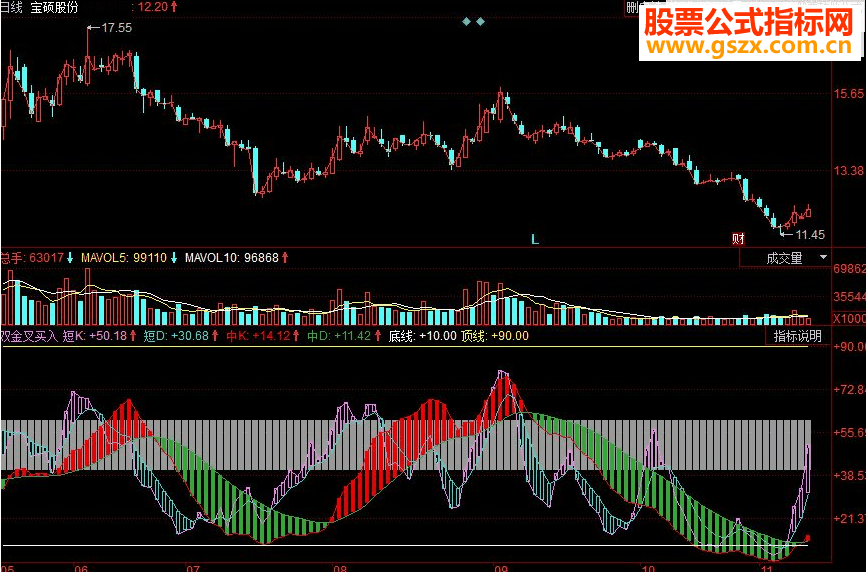Click the +38.52 indicator axis label
Image resolution: width=866 pixels, height=572 pixels.
pos(849,475)
